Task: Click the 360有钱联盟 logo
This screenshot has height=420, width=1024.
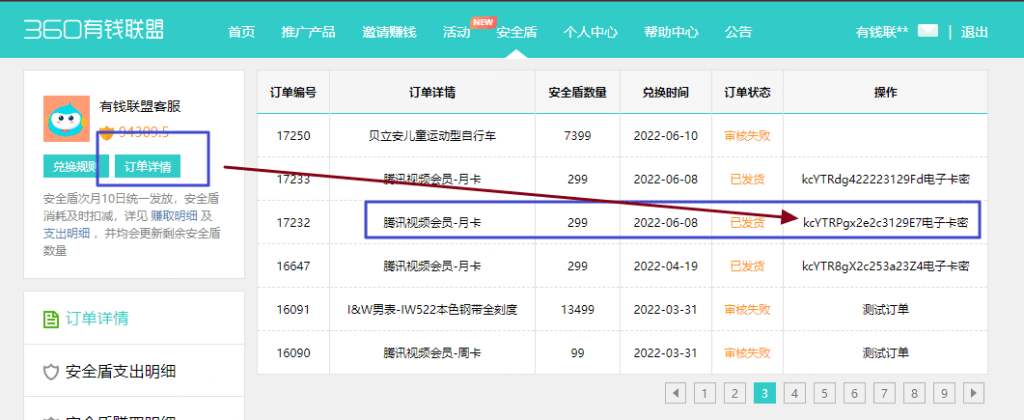Action: pos(94,29)
